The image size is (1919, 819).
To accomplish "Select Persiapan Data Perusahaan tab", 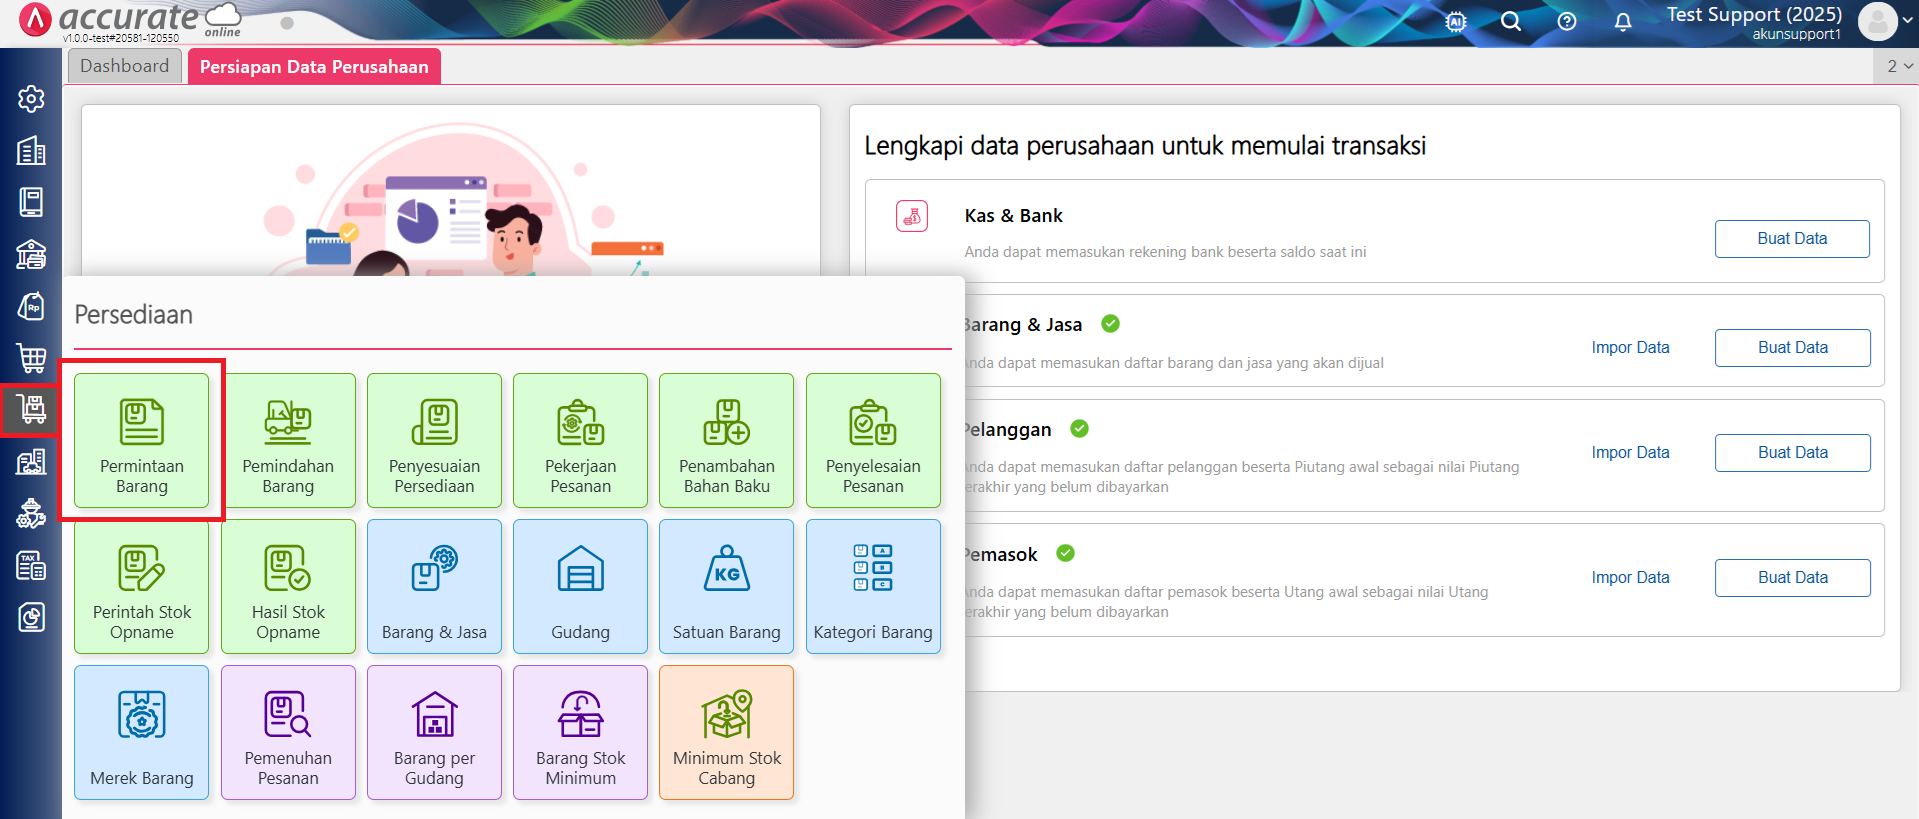I will (x=314, y=67).
